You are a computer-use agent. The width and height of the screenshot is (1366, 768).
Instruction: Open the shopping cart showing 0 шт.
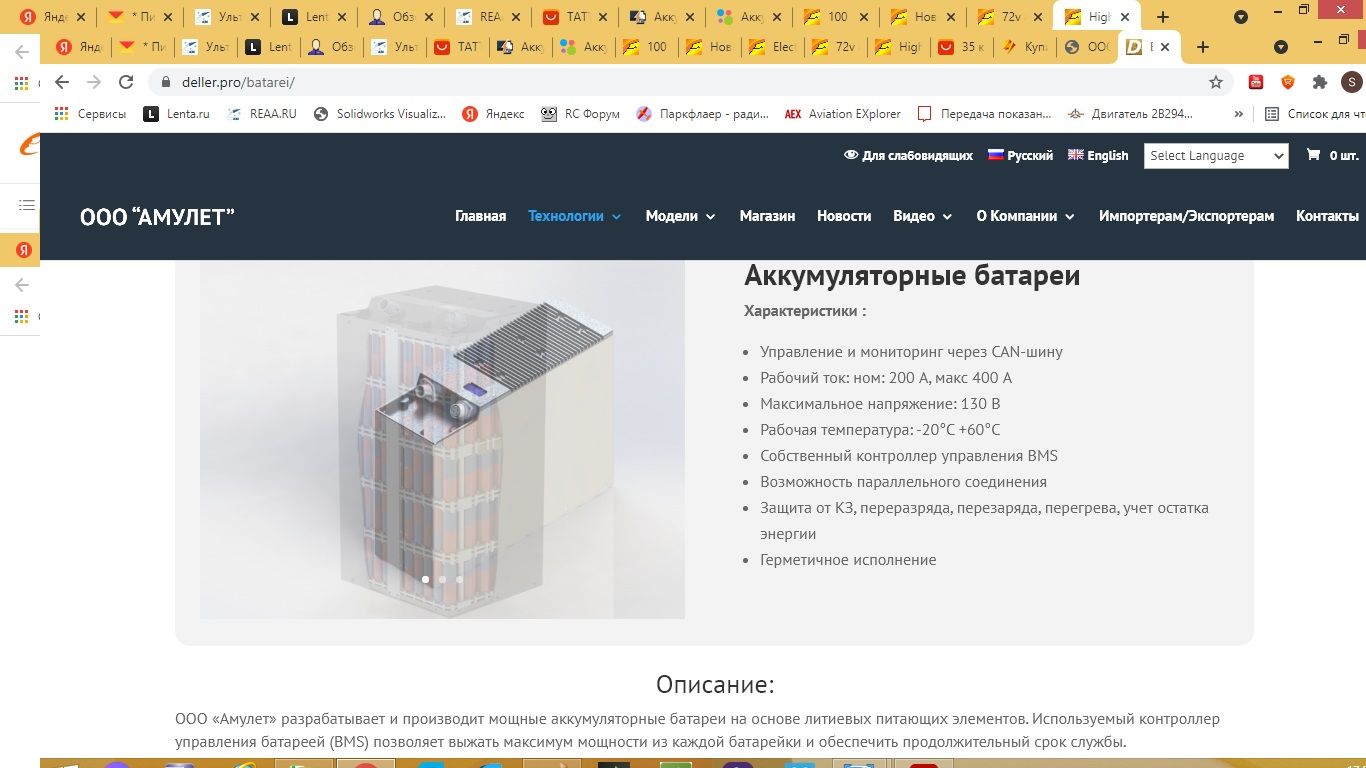[x=1331, y=155]
